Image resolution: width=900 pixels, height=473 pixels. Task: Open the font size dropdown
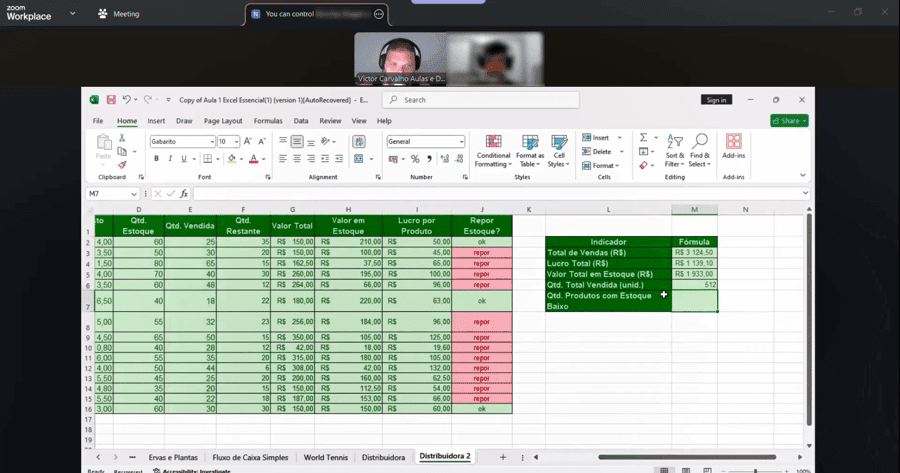click(236, 142)
